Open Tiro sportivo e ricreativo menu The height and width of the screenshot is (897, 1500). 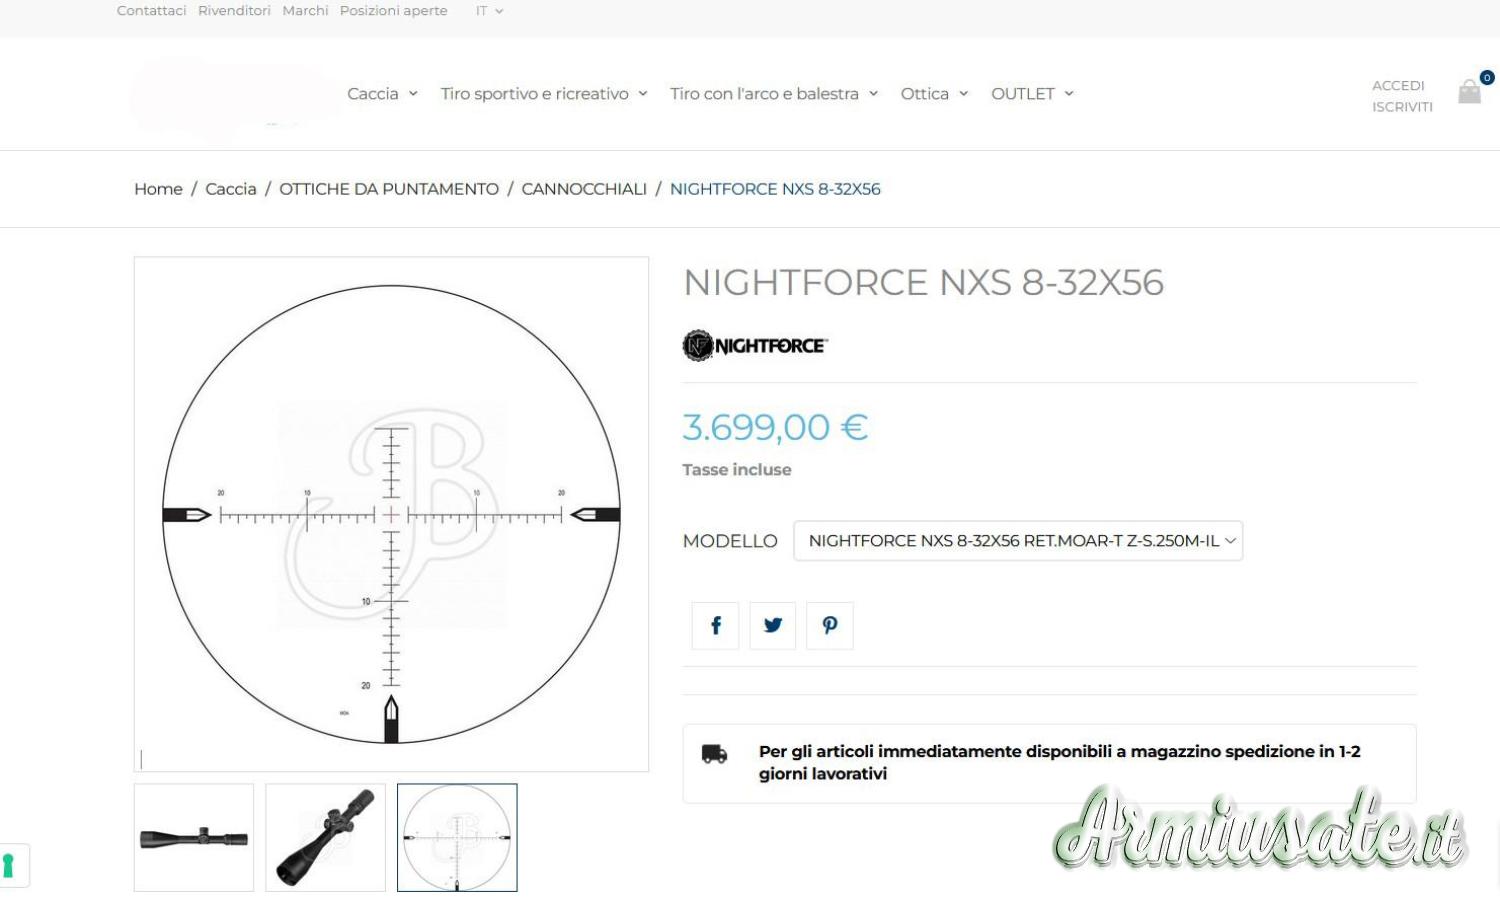544,94
